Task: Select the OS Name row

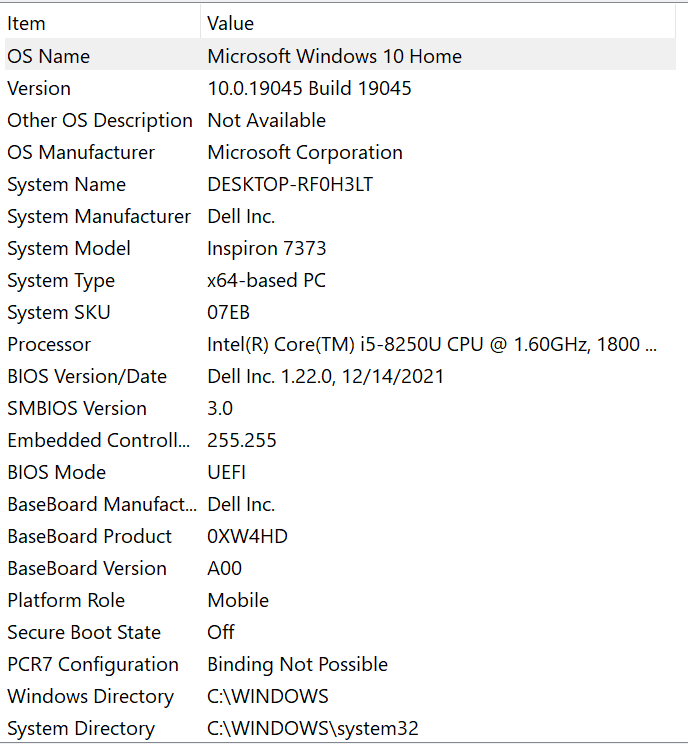Action: click(x=340, y=56)
